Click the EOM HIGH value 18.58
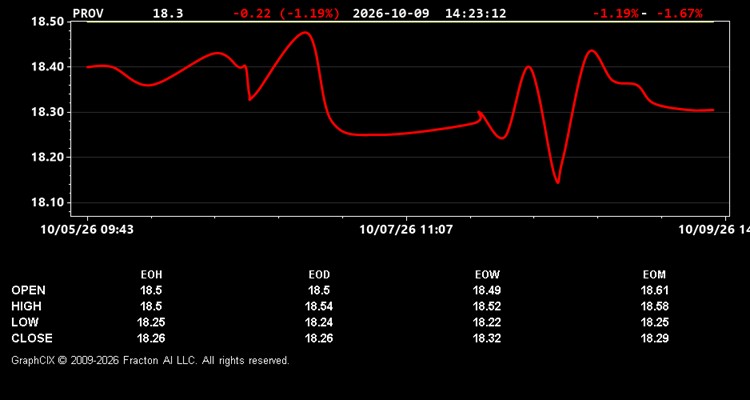Viewport: 750px width, 400px height. pos(654,306)
